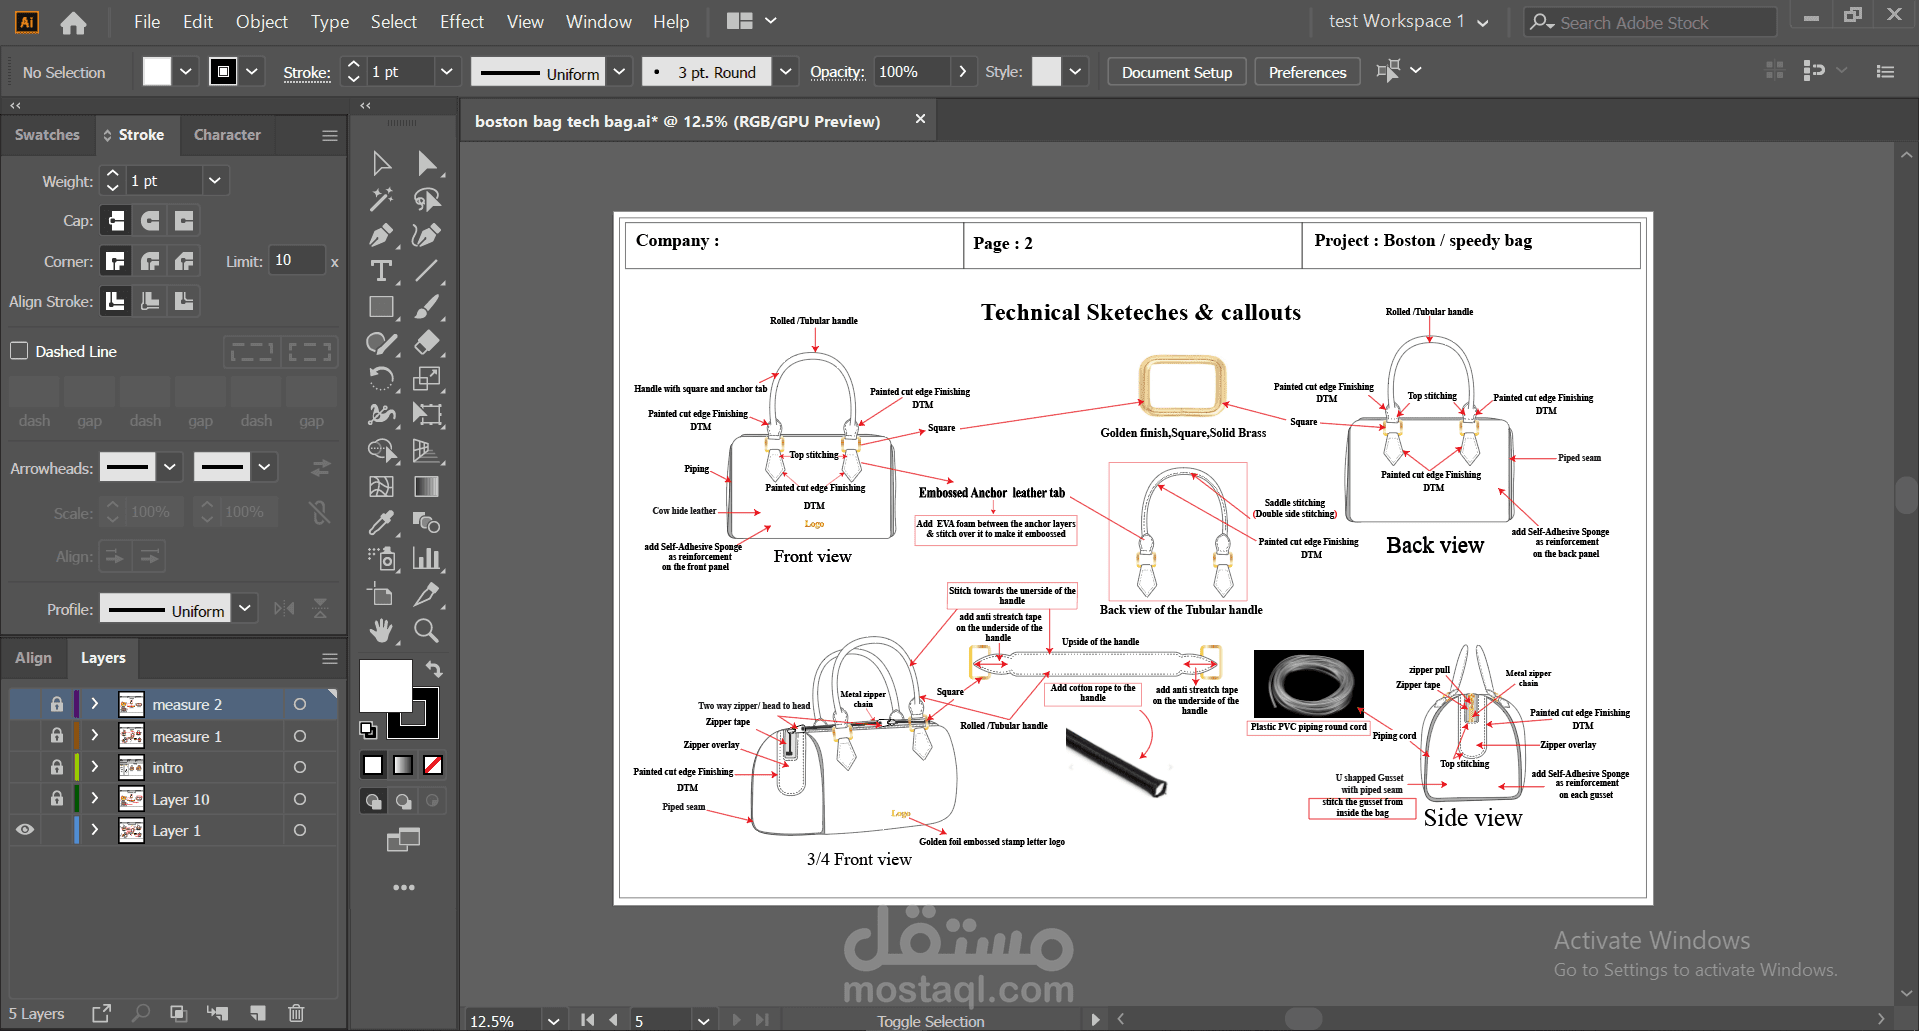Expand the measure 2 layer

(x=95, y=704)
